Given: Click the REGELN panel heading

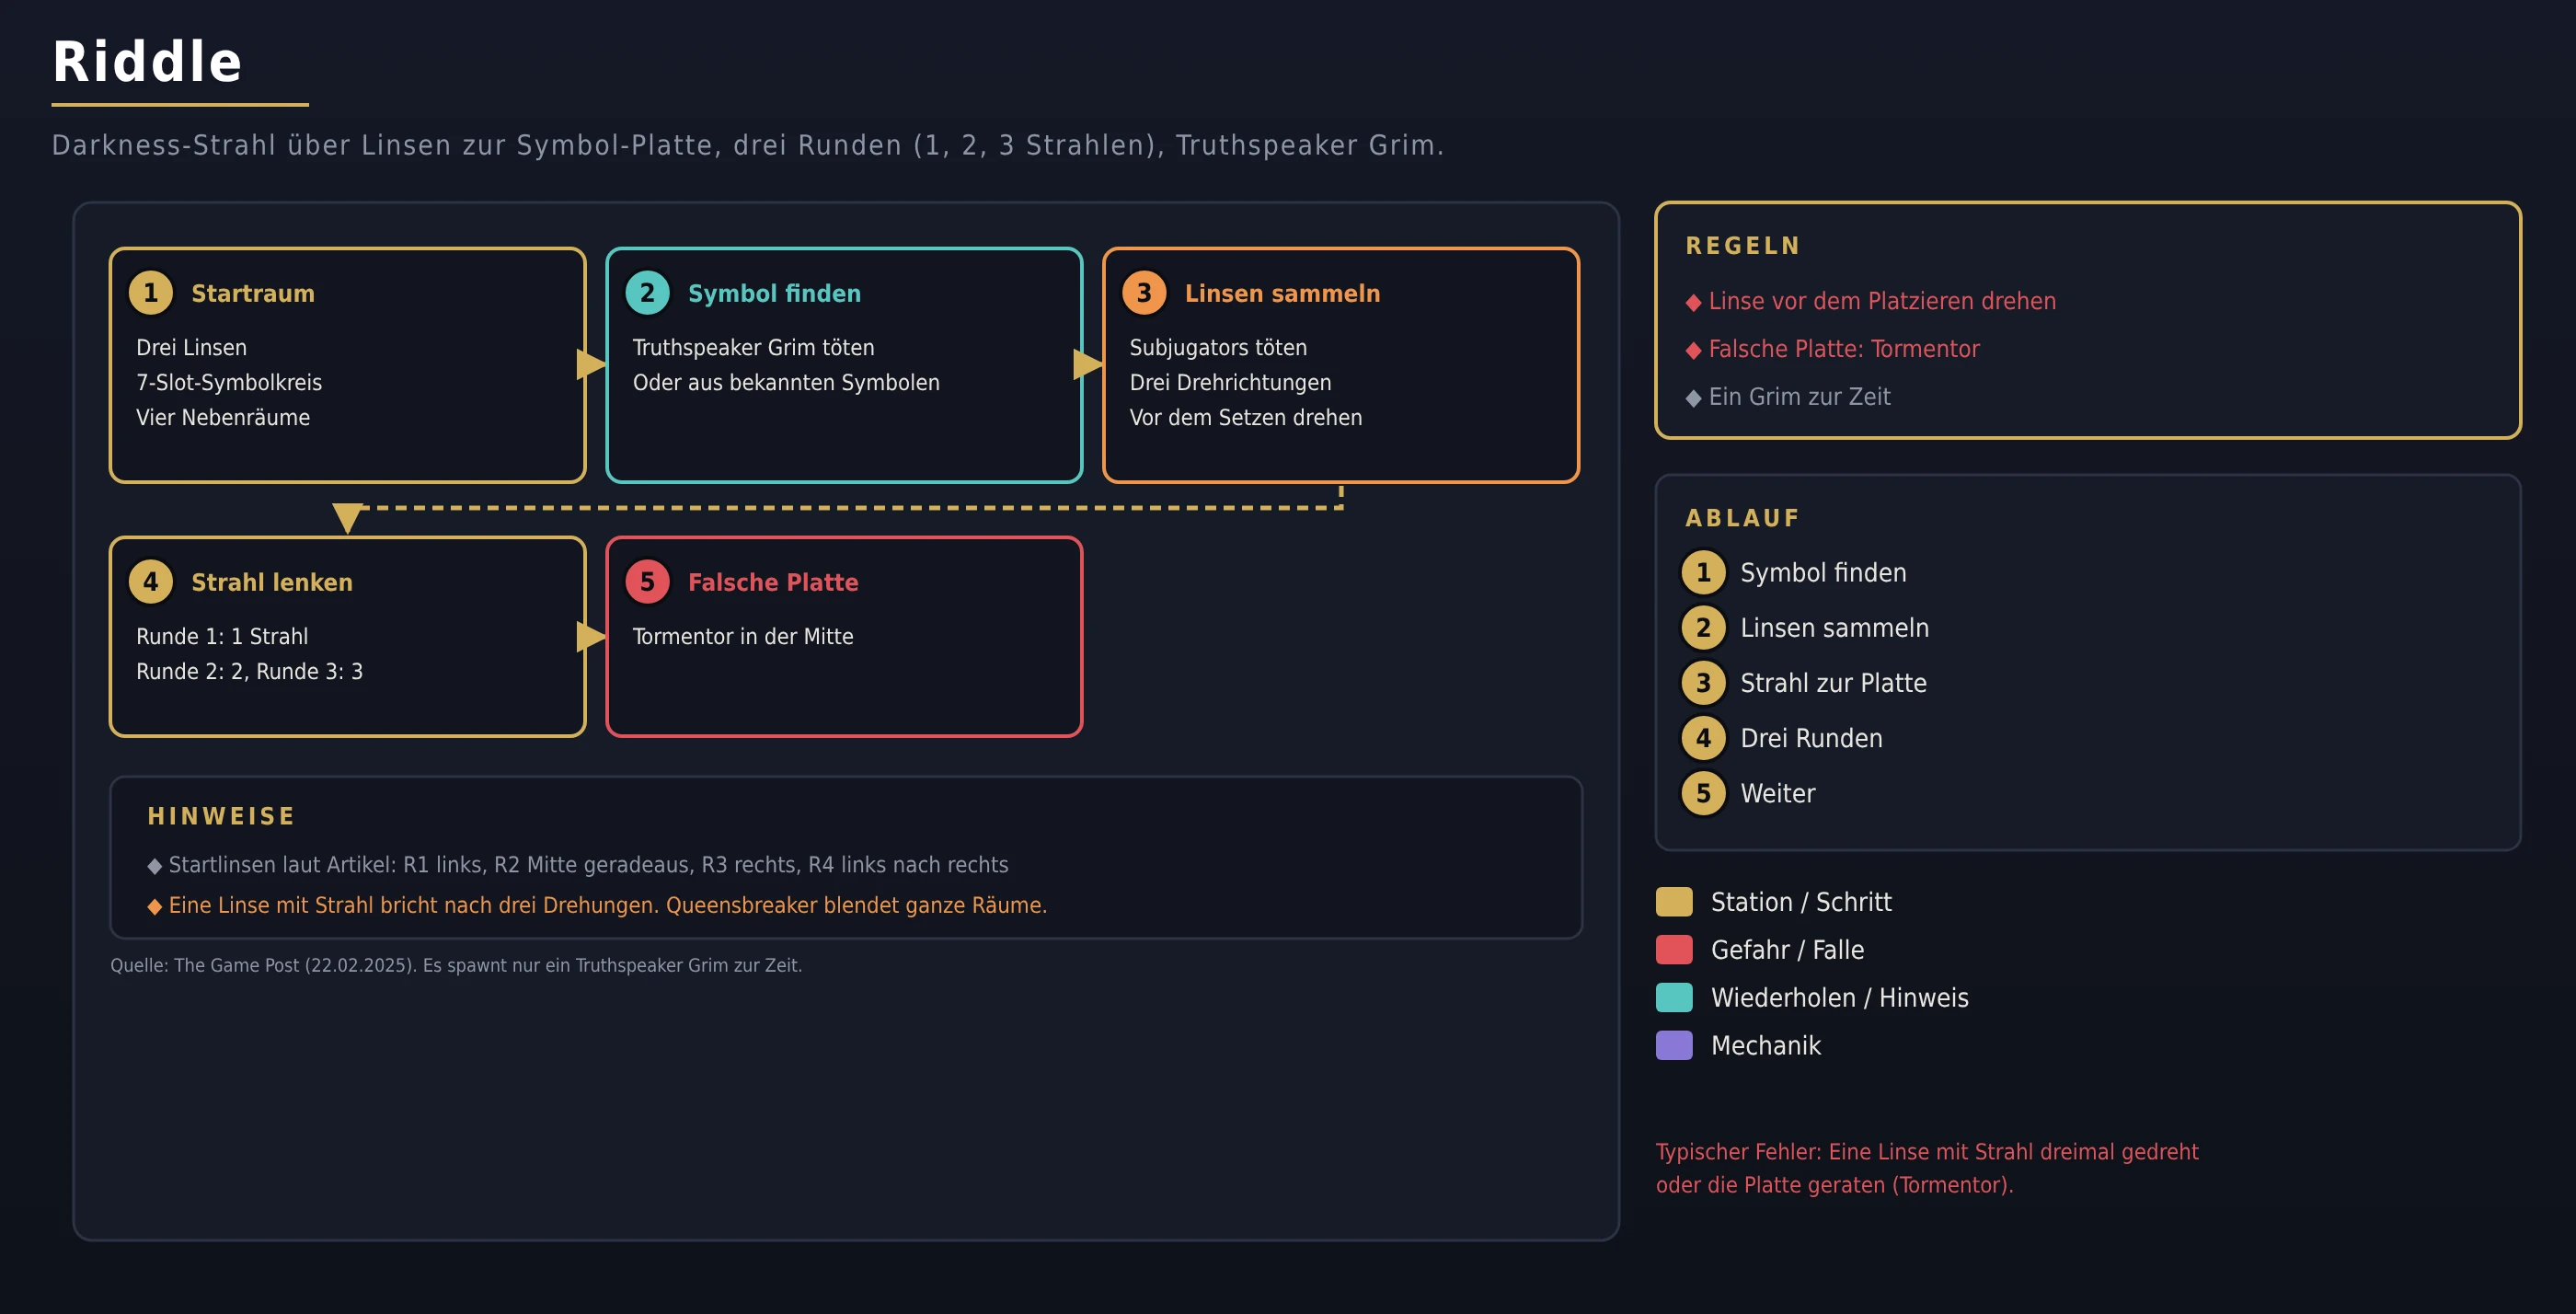Looking at the screenshot, I should tap(1743, 245).
